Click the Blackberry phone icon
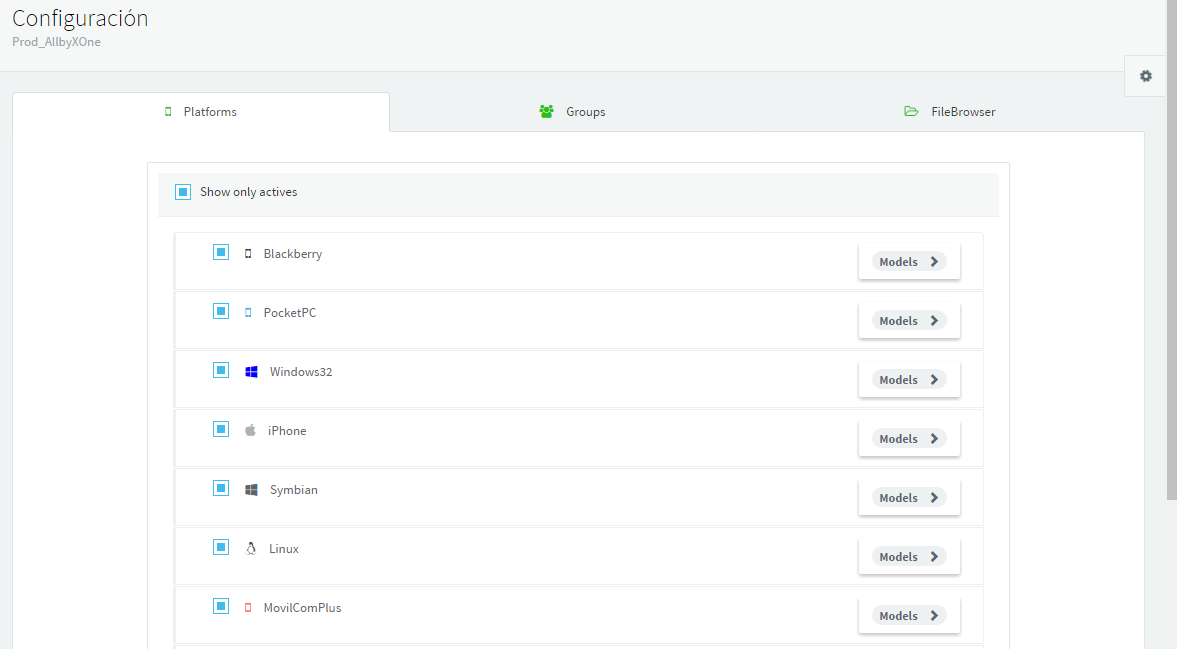This screenshot has height=649, width=1177. (248, 254)
